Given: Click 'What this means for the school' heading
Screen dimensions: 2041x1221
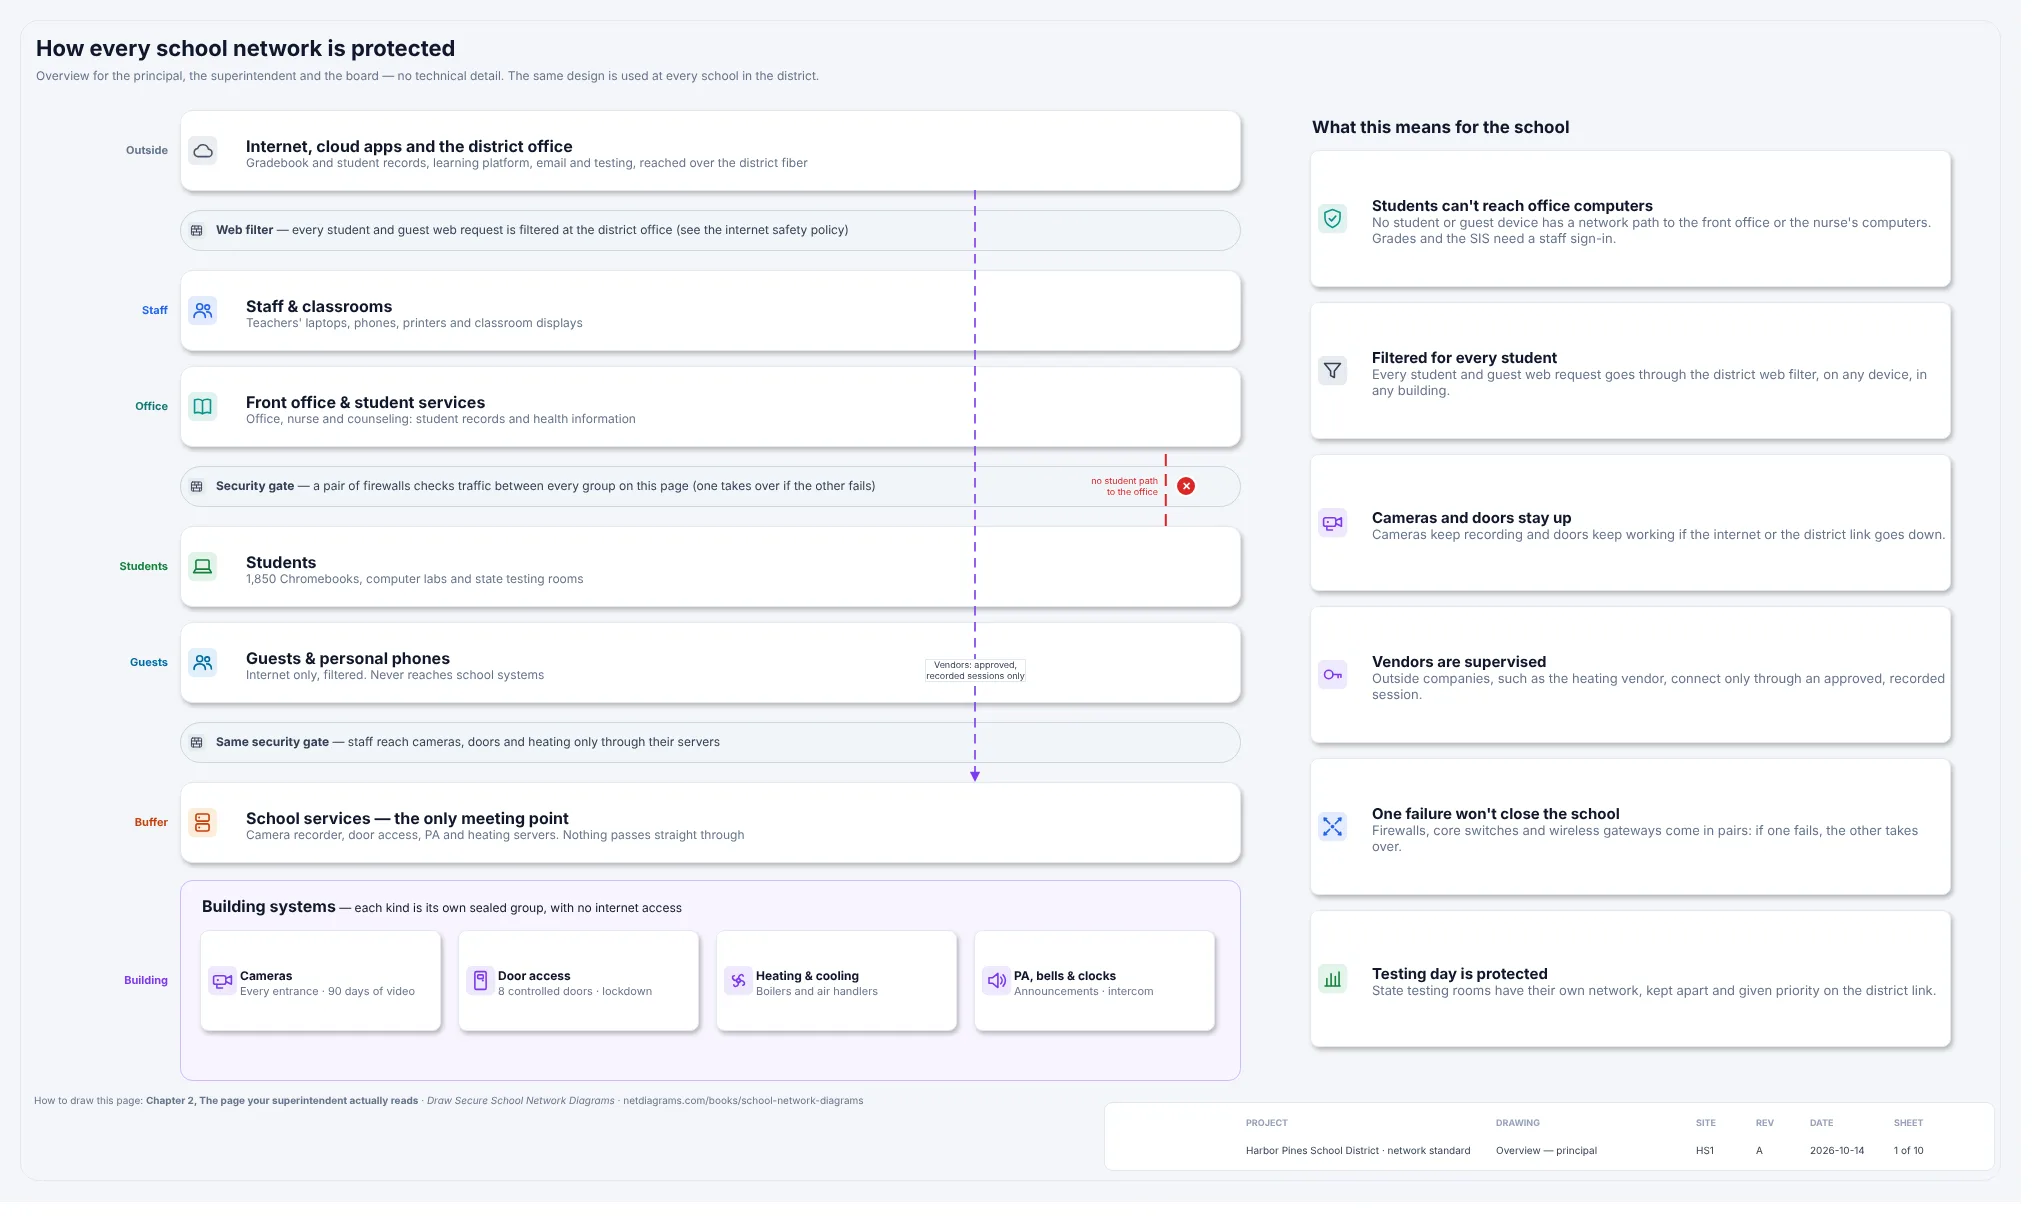Looking at the screenshot, I should tap(1441, 128).
